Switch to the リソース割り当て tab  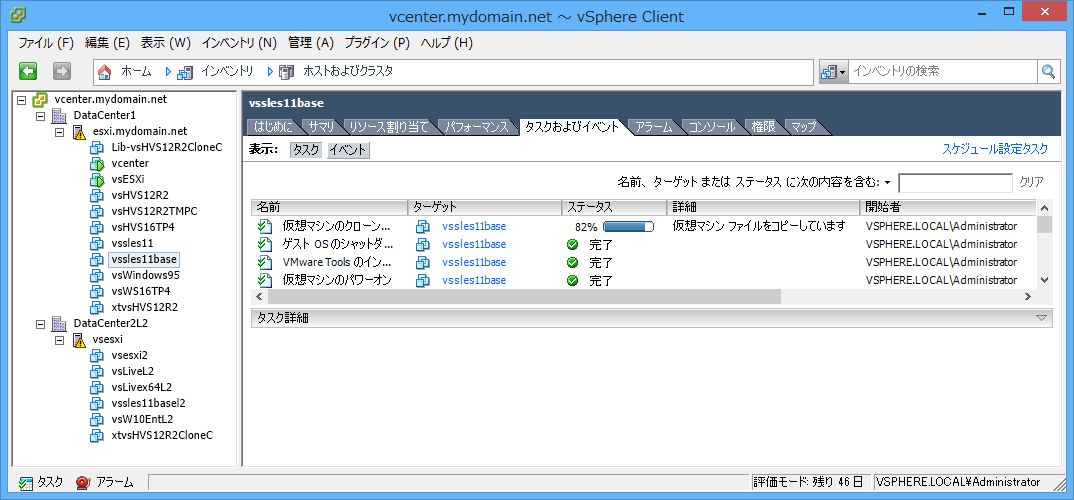tap(388, 127)
